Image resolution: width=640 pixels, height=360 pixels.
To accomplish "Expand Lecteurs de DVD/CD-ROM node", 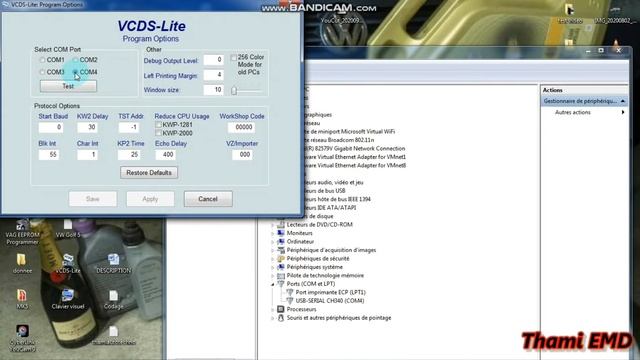I will coord(273,225).
